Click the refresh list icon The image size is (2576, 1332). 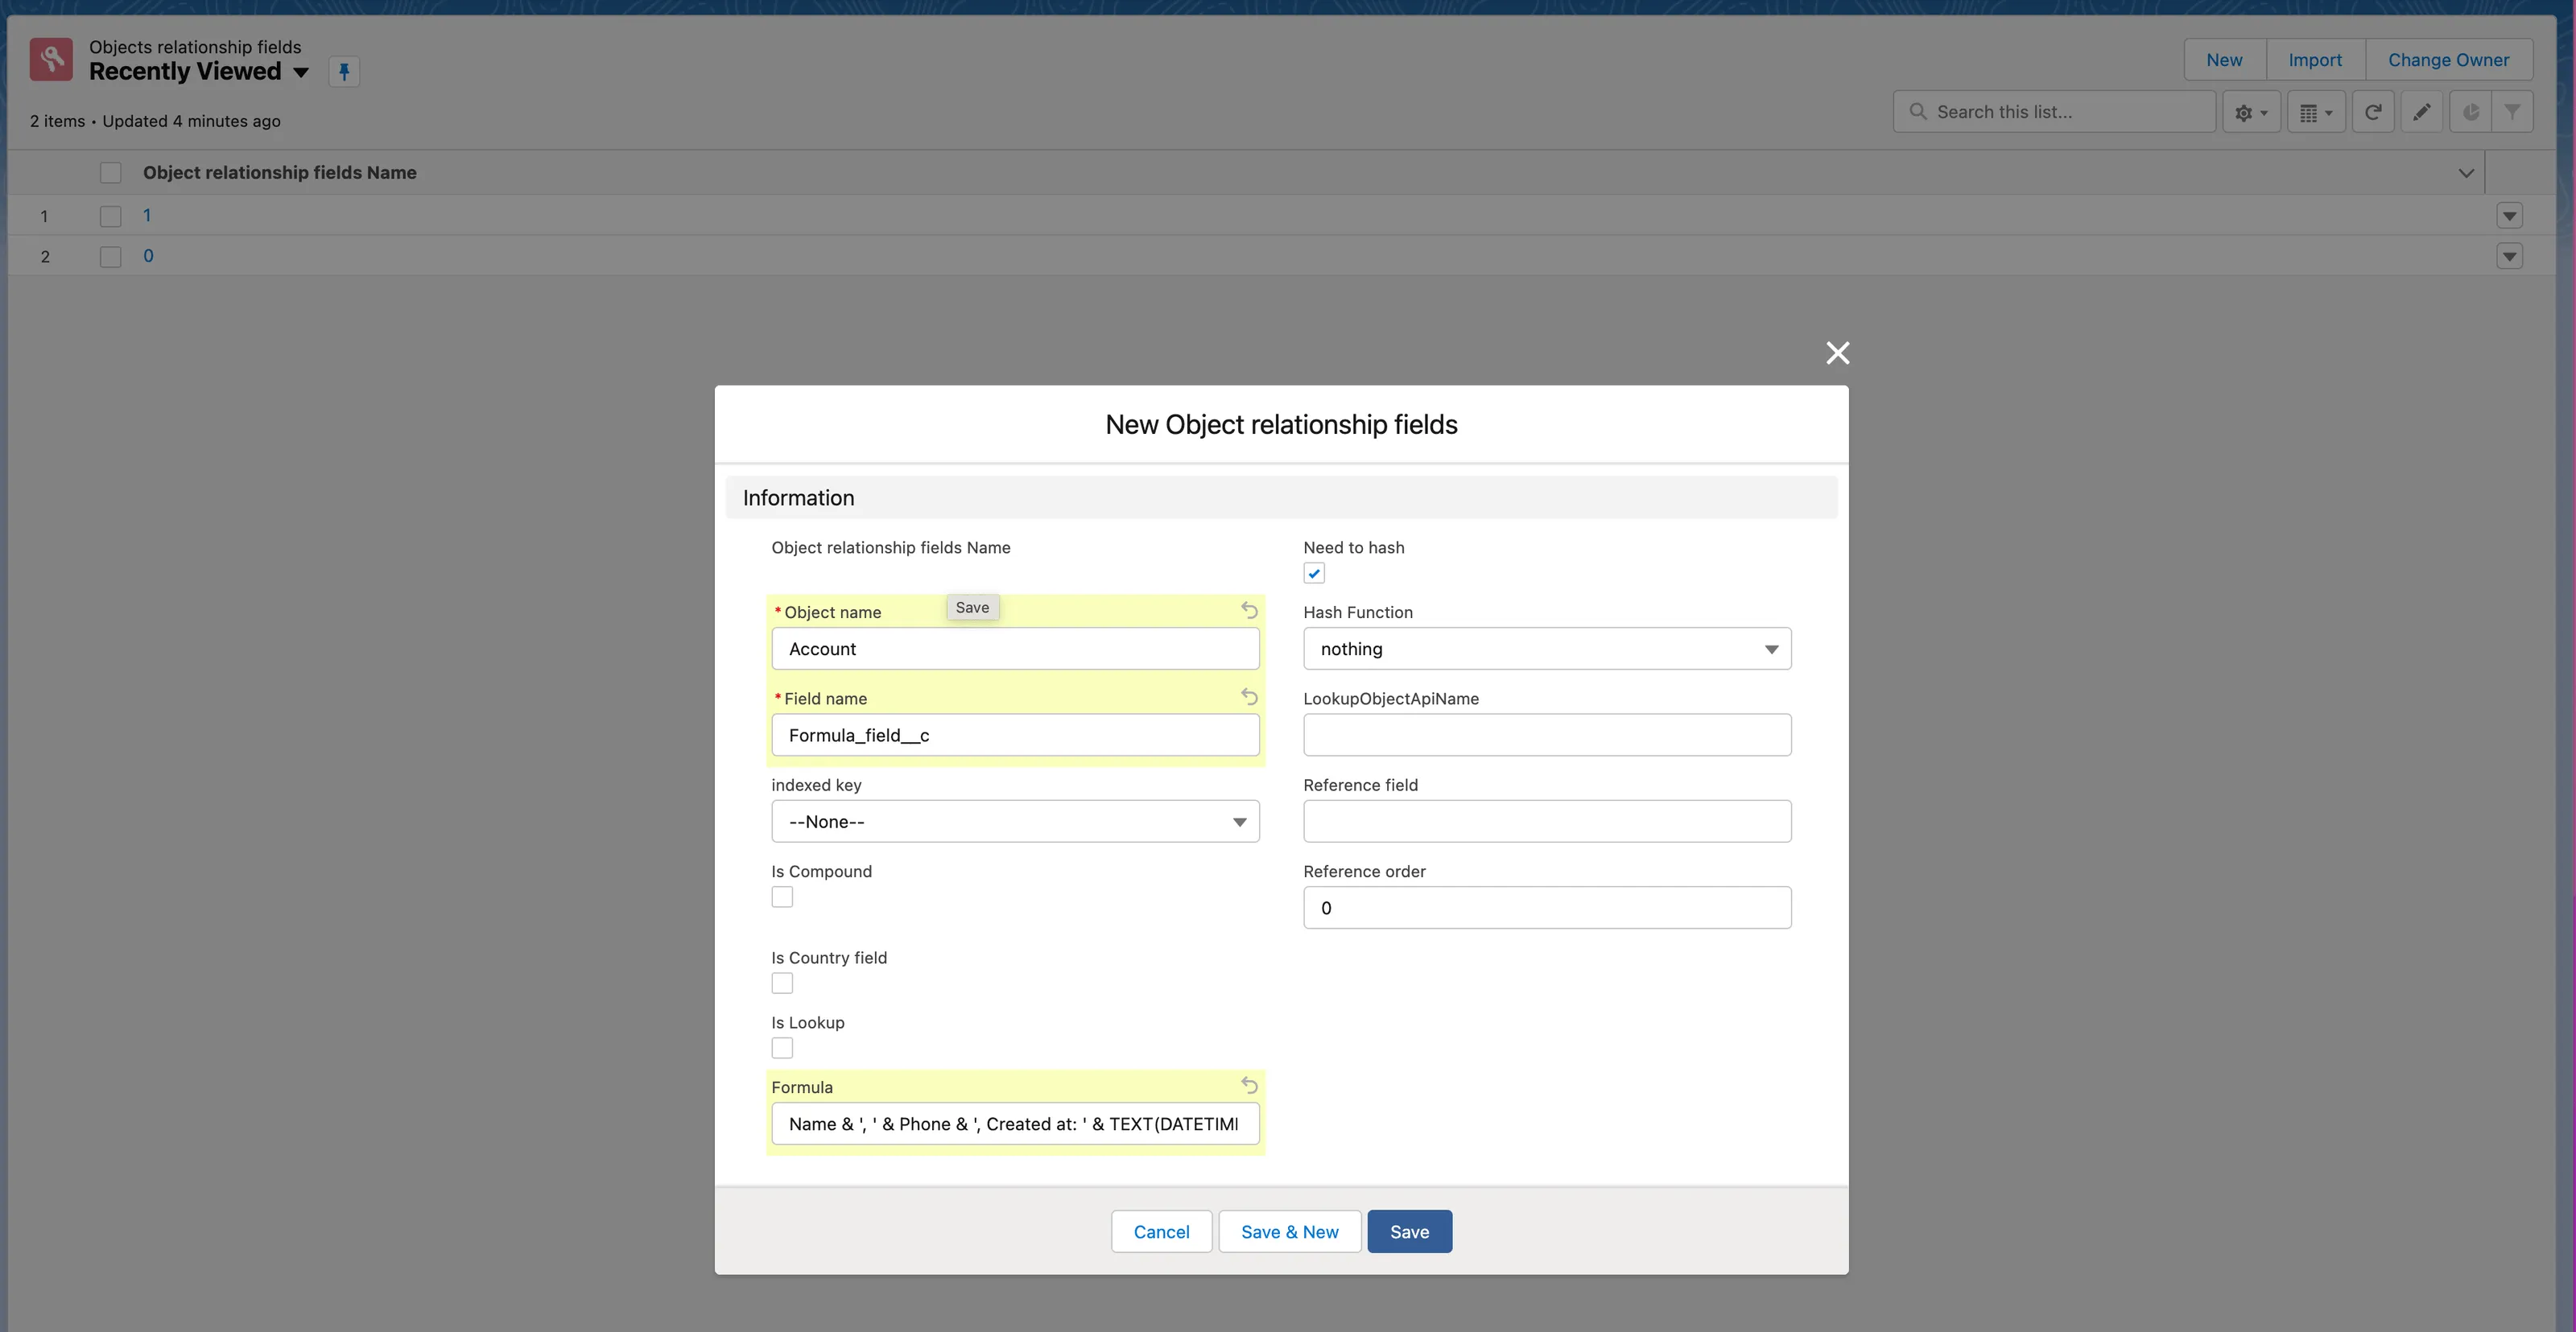click(2372, 113)
